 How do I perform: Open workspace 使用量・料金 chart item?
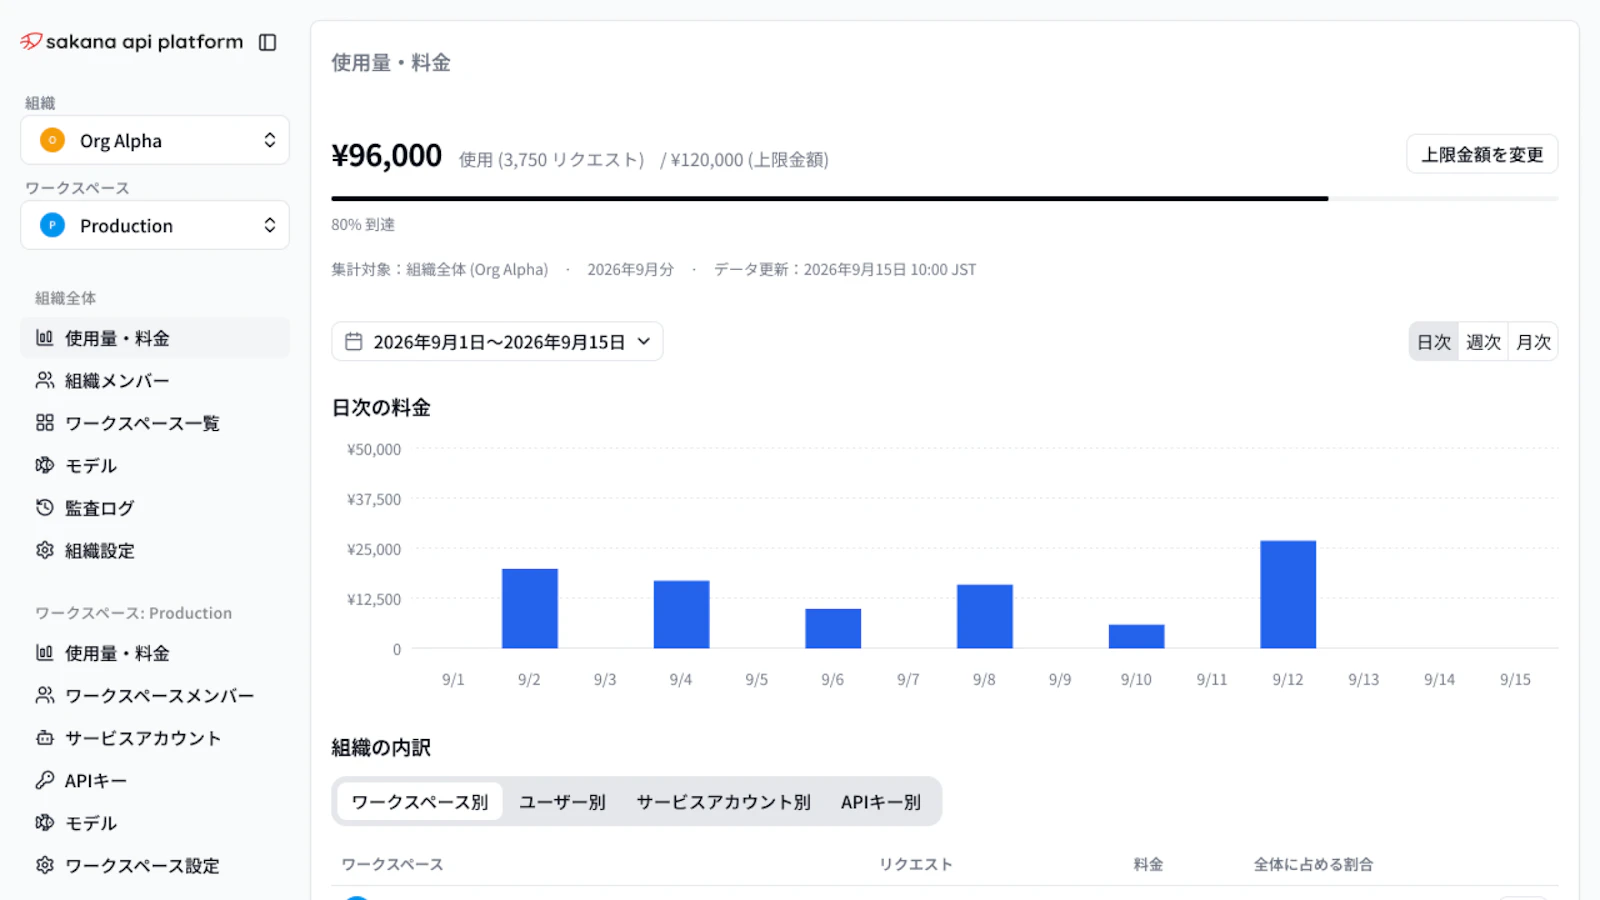(x=155, y=653)
